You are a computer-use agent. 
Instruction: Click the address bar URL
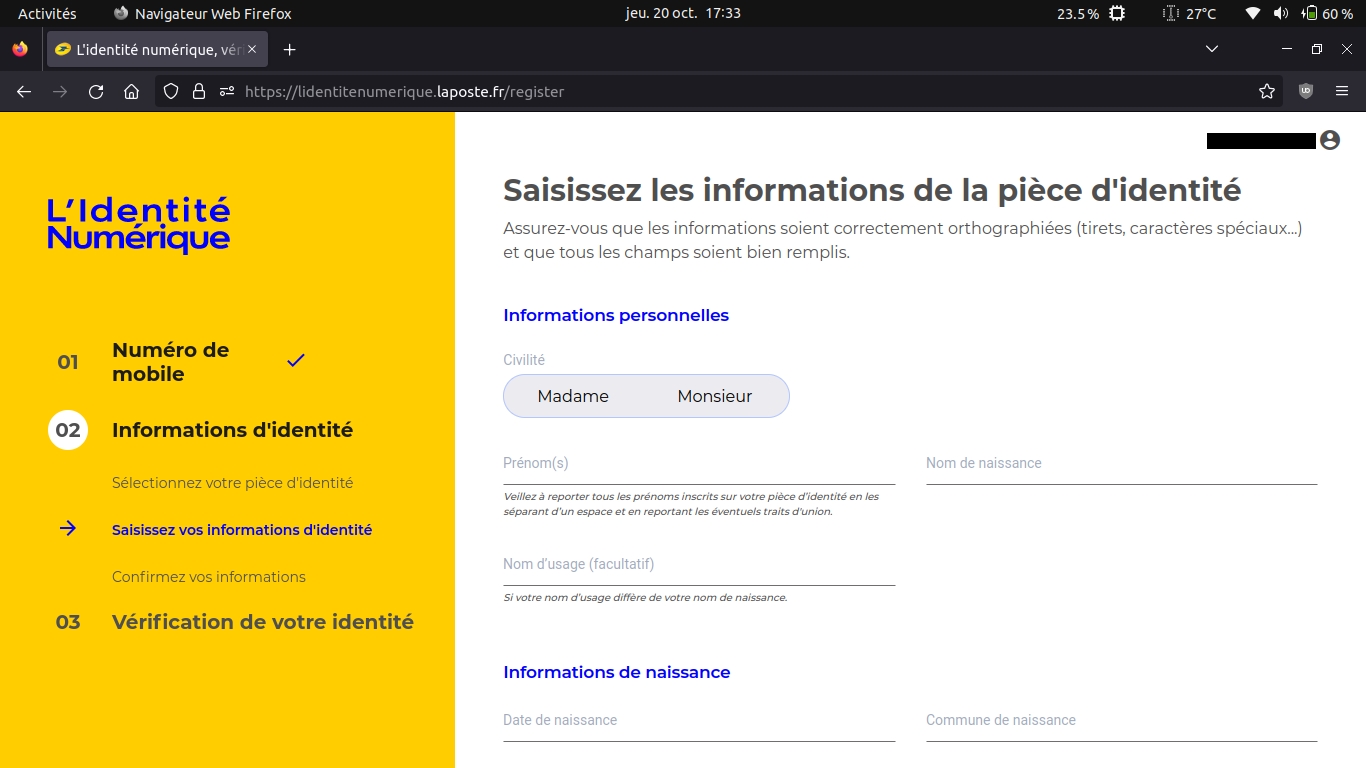pos(404,92)
